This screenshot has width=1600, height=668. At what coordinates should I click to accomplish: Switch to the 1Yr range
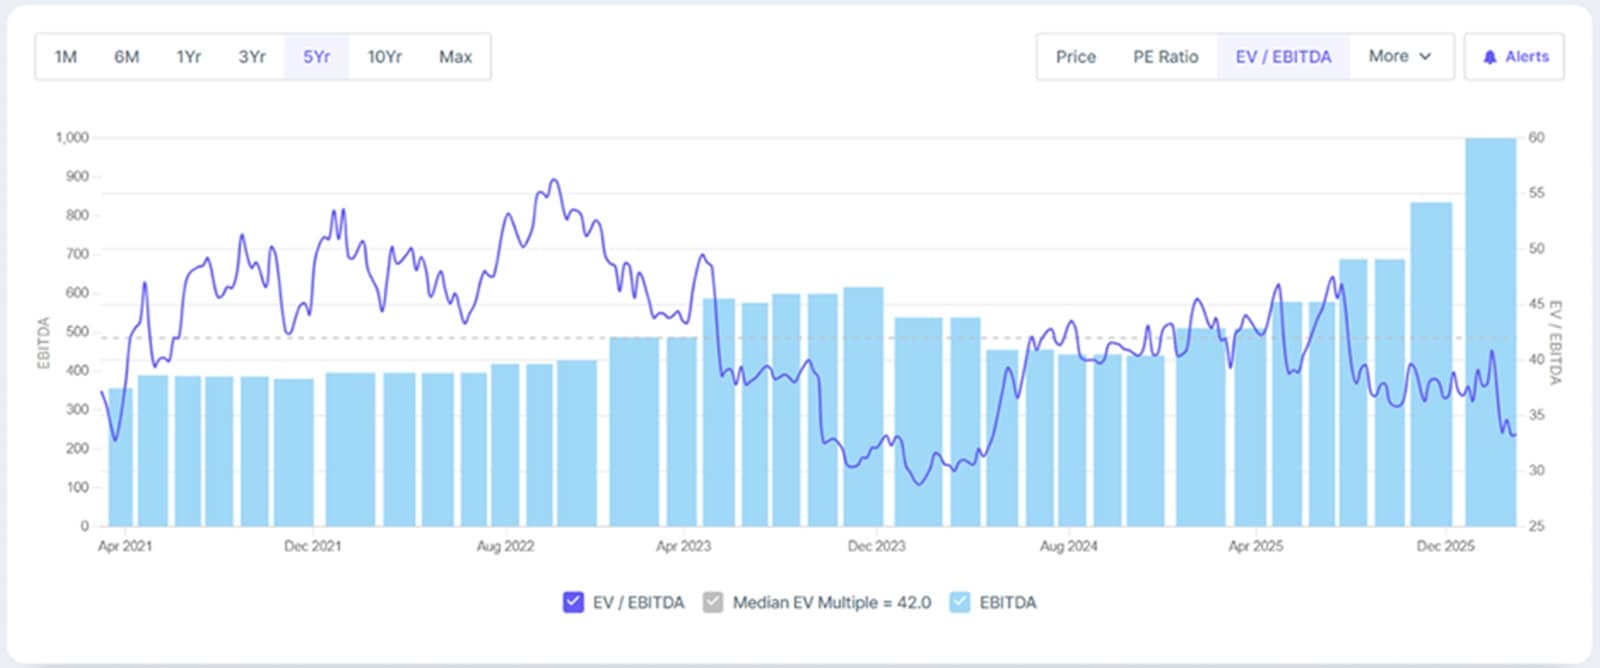(189, 57)
